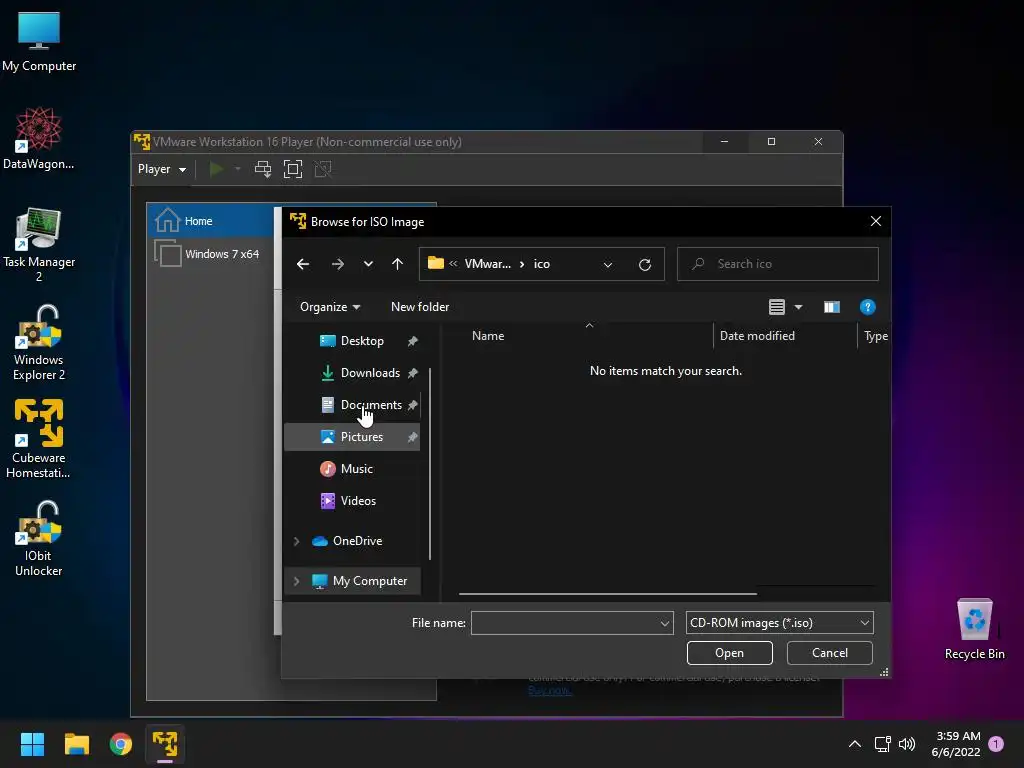Sort by the Type column header
This screenshot has height=768, width=1024.
875,336
